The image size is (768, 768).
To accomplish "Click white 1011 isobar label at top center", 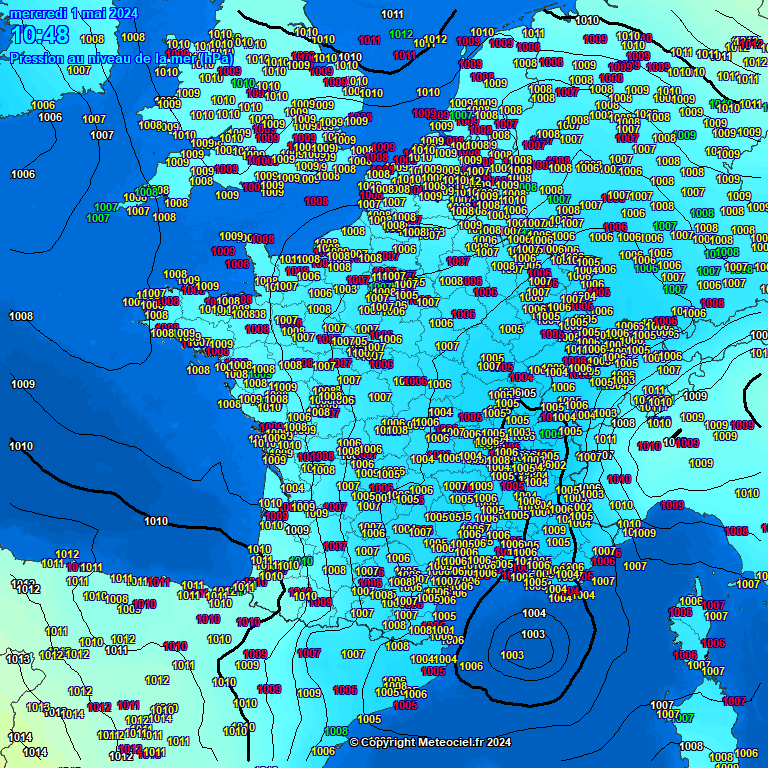I will coord(393,14).
